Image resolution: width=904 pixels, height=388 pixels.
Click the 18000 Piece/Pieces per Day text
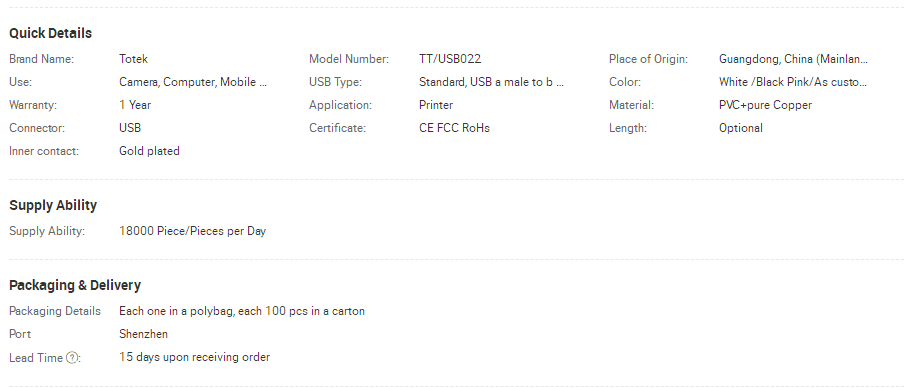(x=193, y=231)
